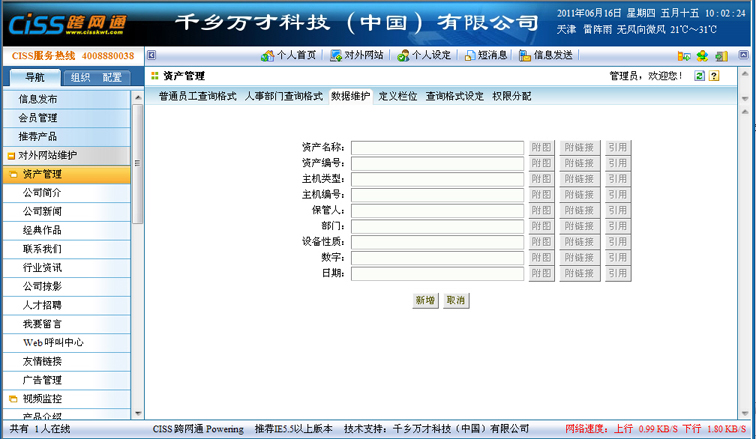This screenshot has width=756, height=439.
Task: Click the 新增 add button
Action: 425,300
